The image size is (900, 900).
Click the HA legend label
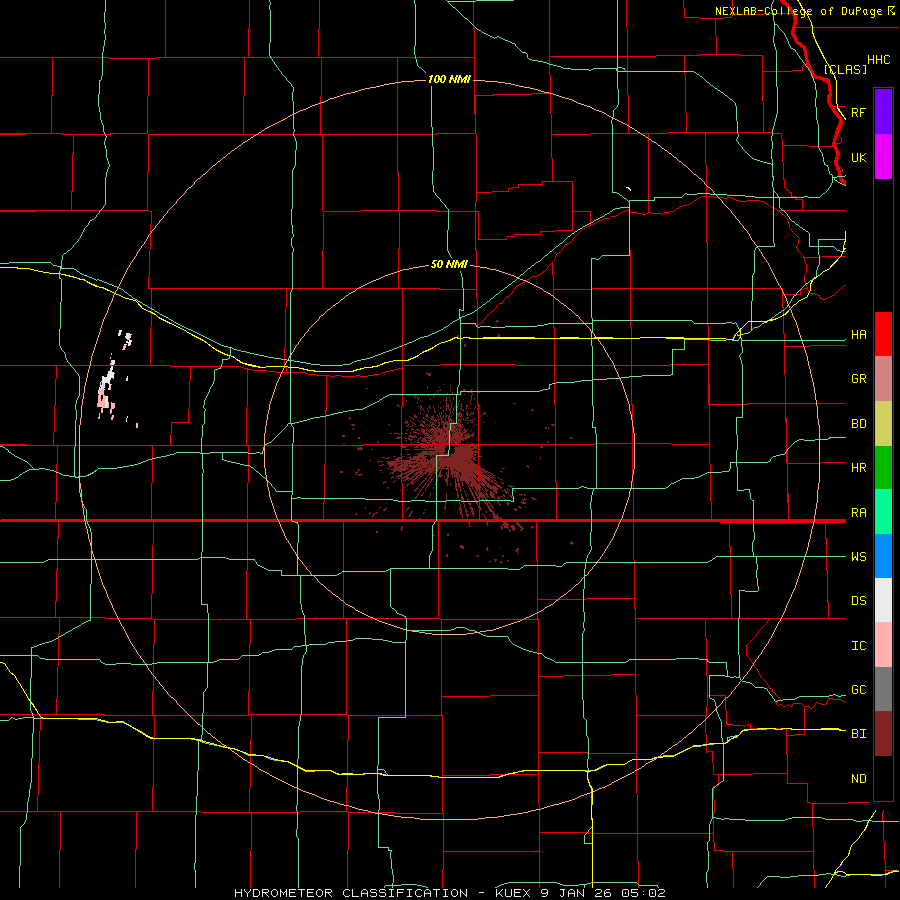(858, 335)
